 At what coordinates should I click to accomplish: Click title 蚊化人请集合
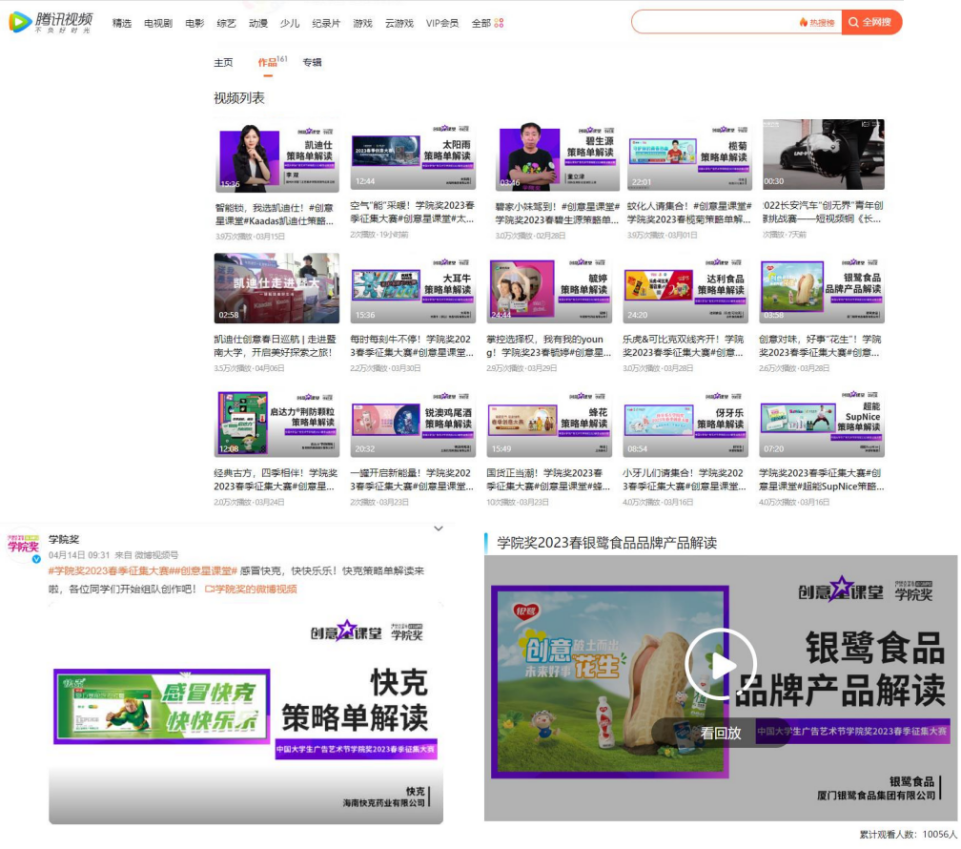click(689, 213)
